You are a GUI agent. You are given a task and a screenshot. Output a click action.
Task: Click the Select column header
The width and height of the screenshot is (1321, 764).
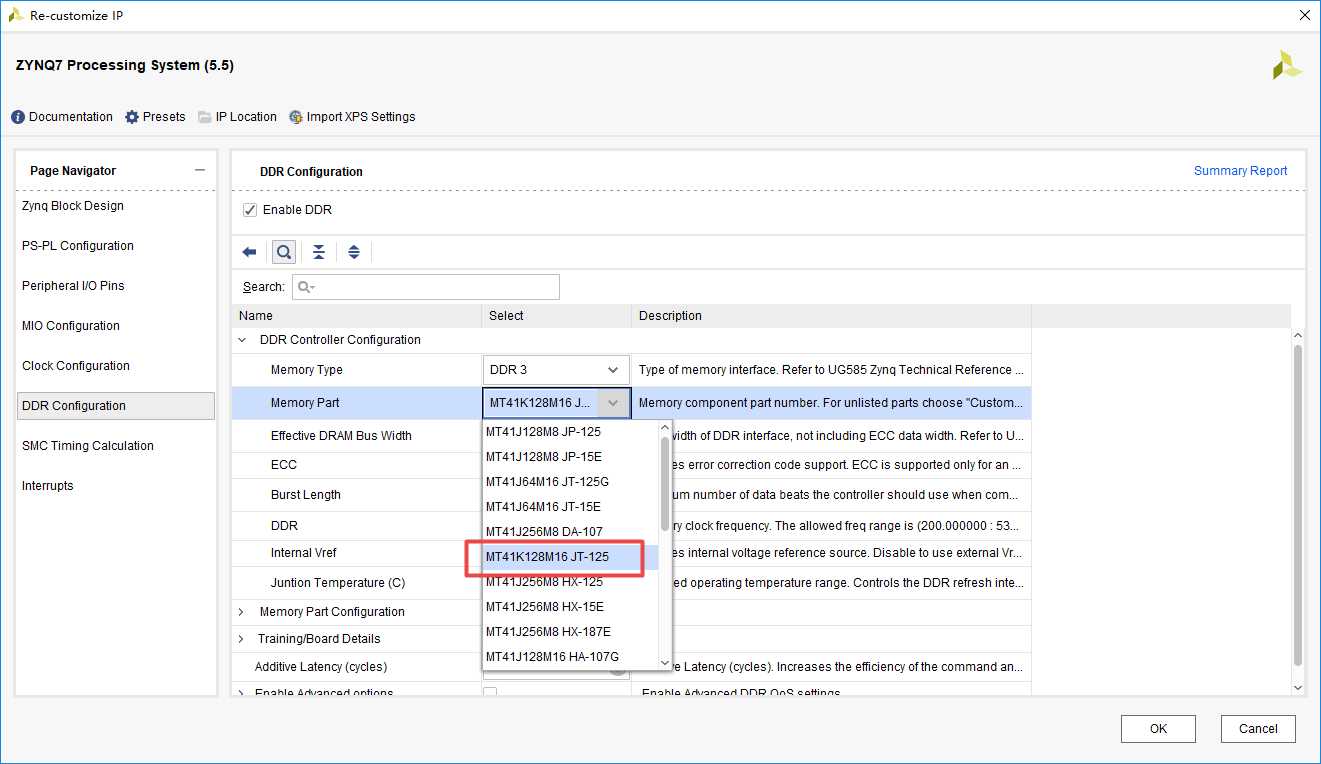point(556,316)
